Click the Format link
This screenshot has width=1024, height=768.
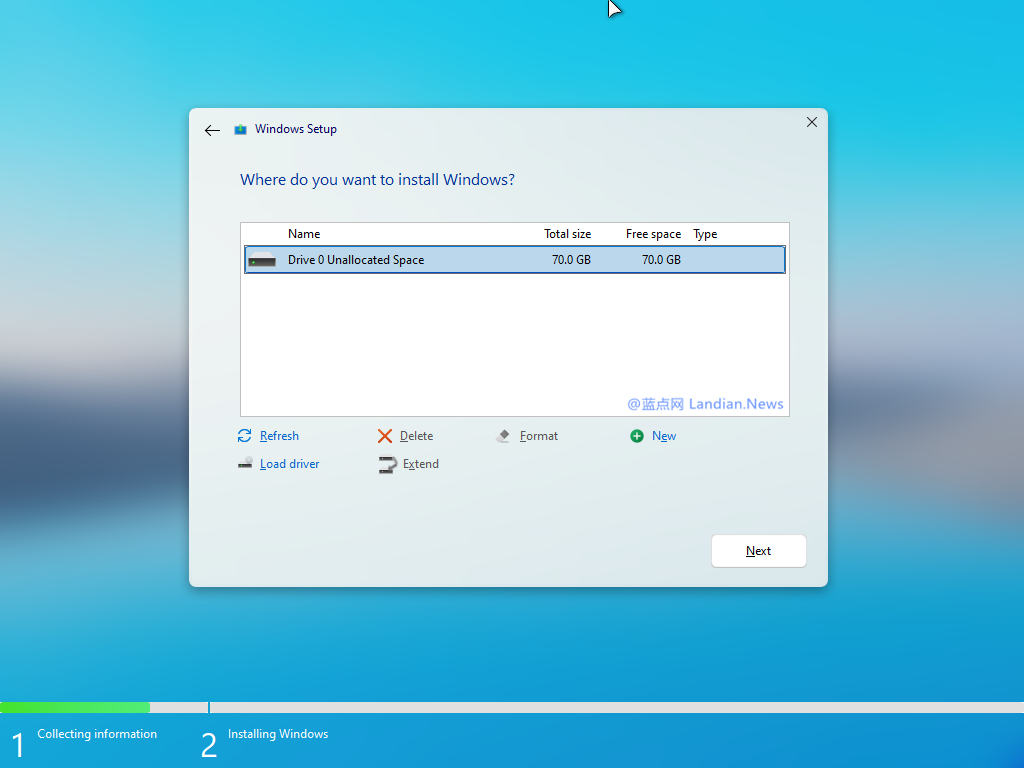point(539,436)
